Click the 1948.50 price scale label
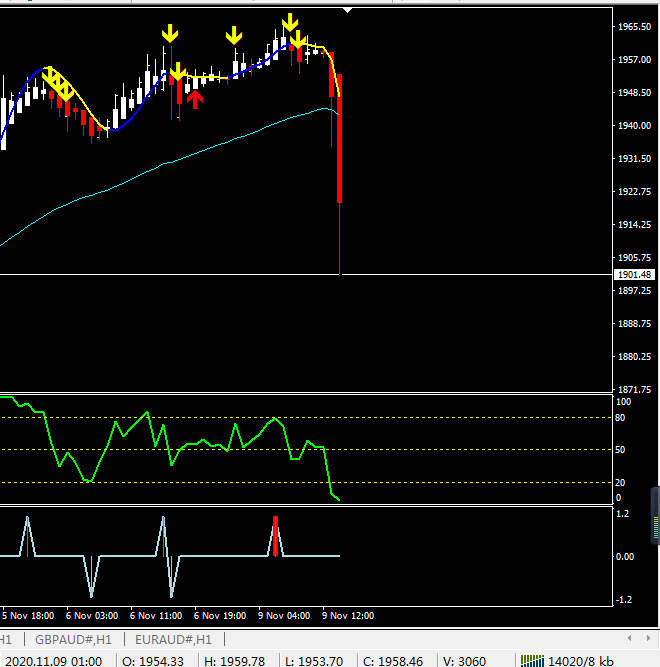 click(x=634, y=93)
